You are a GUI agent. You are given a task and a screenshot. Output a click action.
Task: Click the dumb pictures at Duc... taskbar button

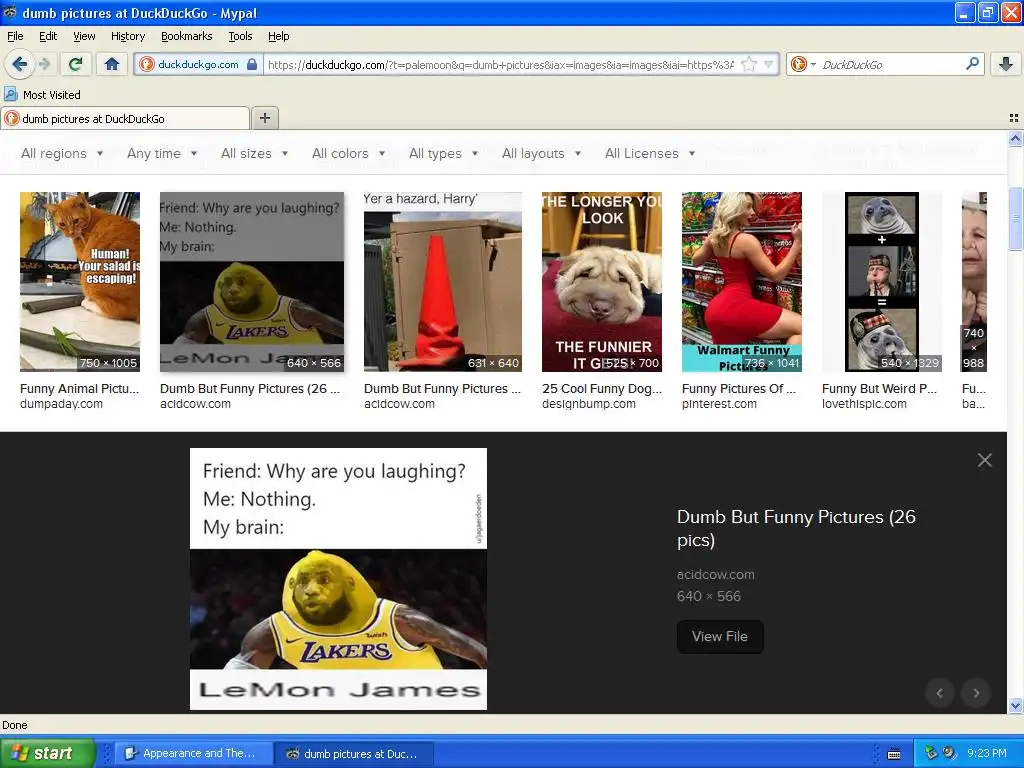point(353,753)
